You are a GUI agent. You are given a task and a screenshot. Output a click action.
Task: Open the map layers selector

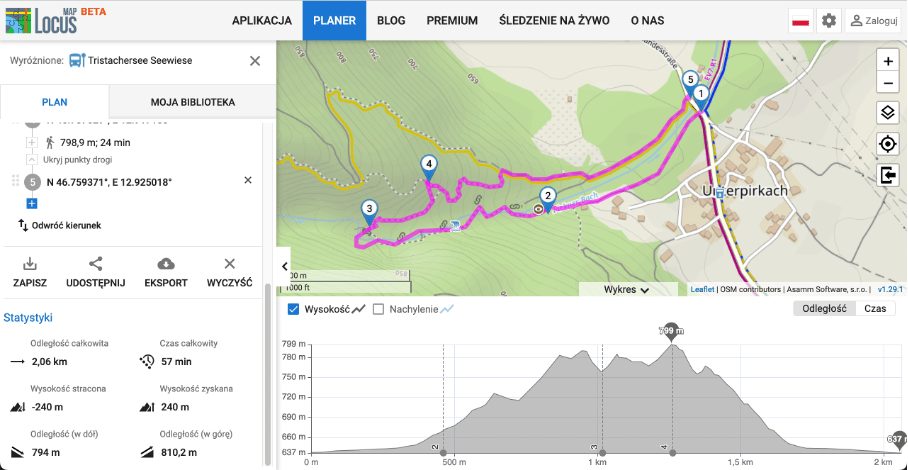[x=888, y=112]
